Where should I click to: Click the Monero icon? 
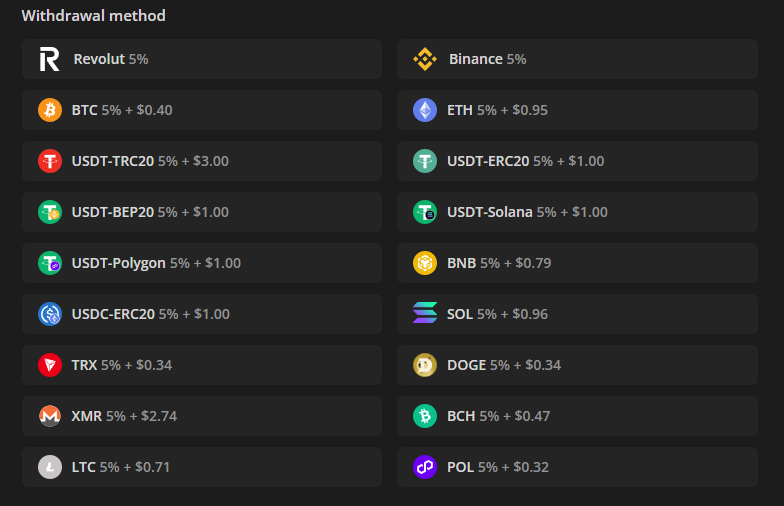pyautogui.click(x=50, y=416)
